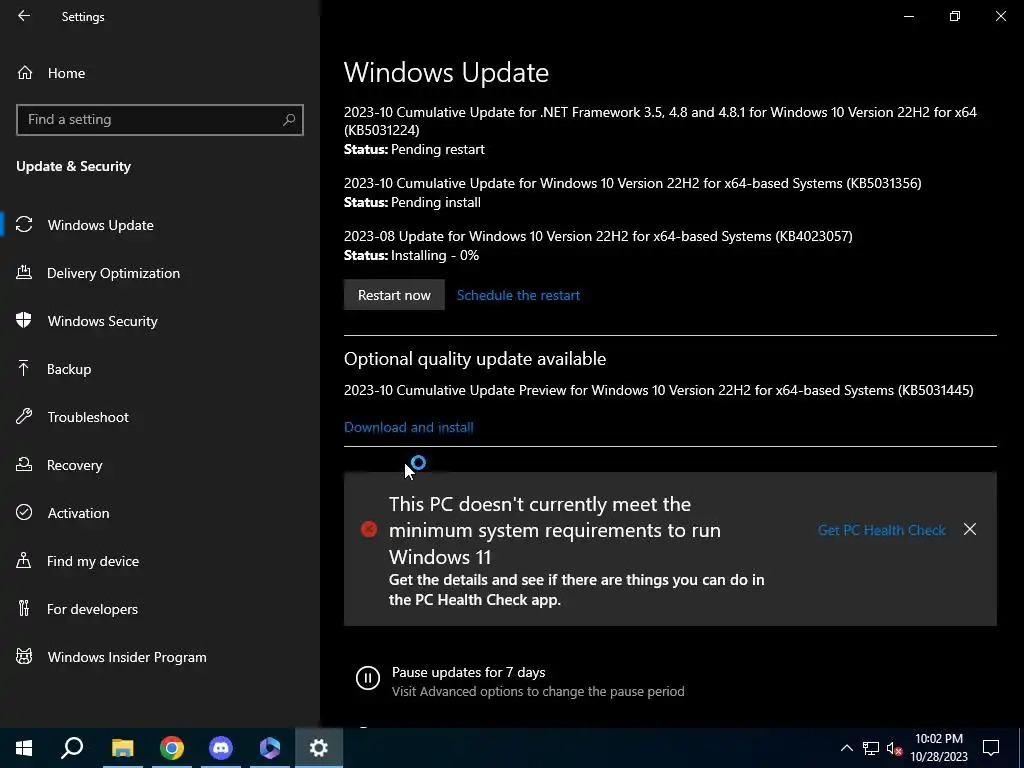Open the Home settings page
1024x768 pixels.
(66, 73)
